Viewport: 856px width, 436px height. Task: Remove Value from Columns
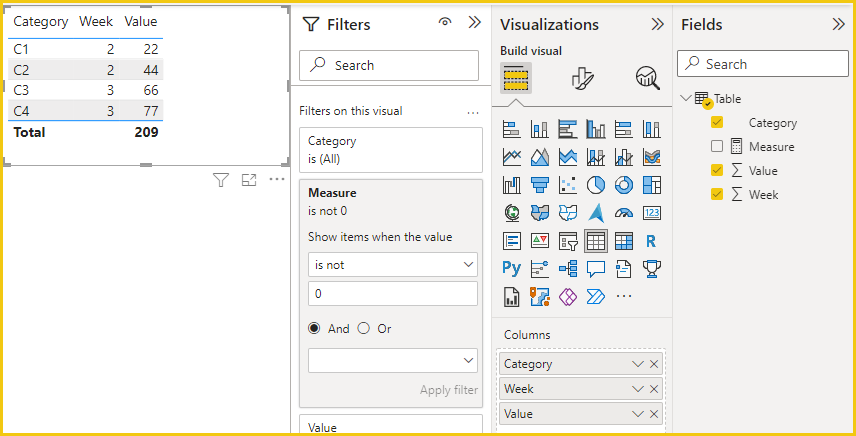[x=653, y=414]
